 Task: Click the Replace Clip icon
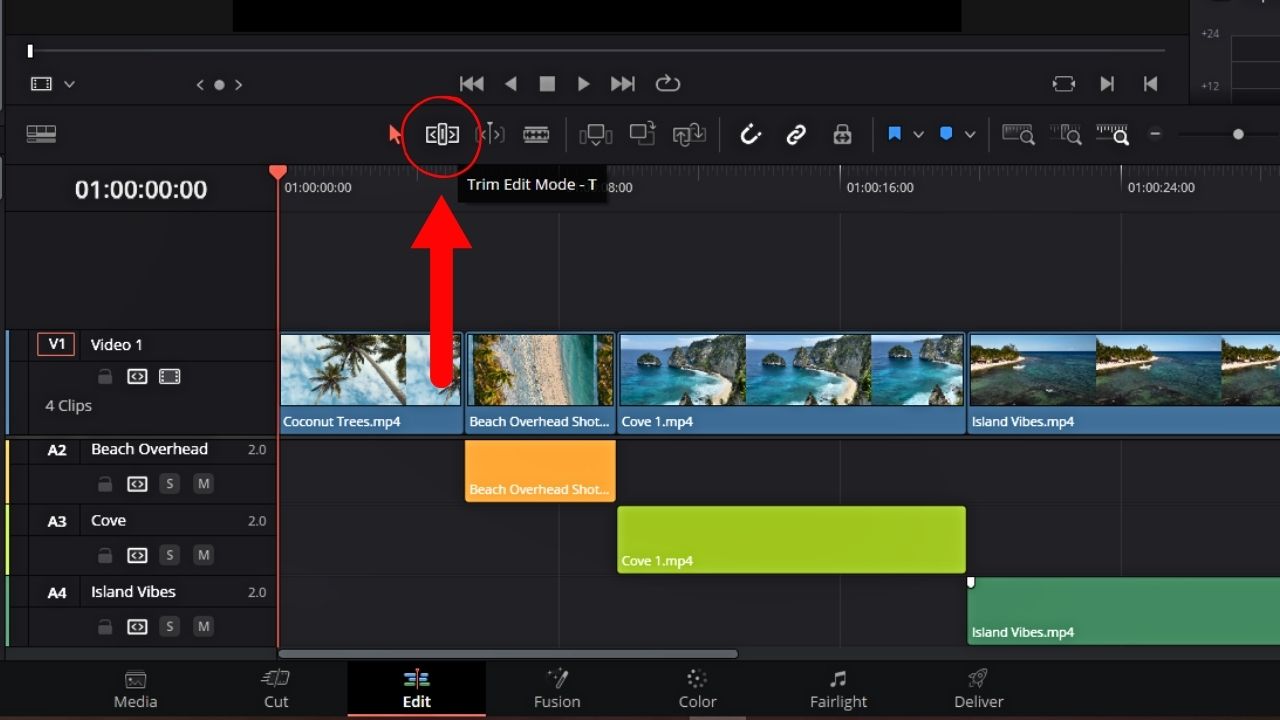(689, 134)
